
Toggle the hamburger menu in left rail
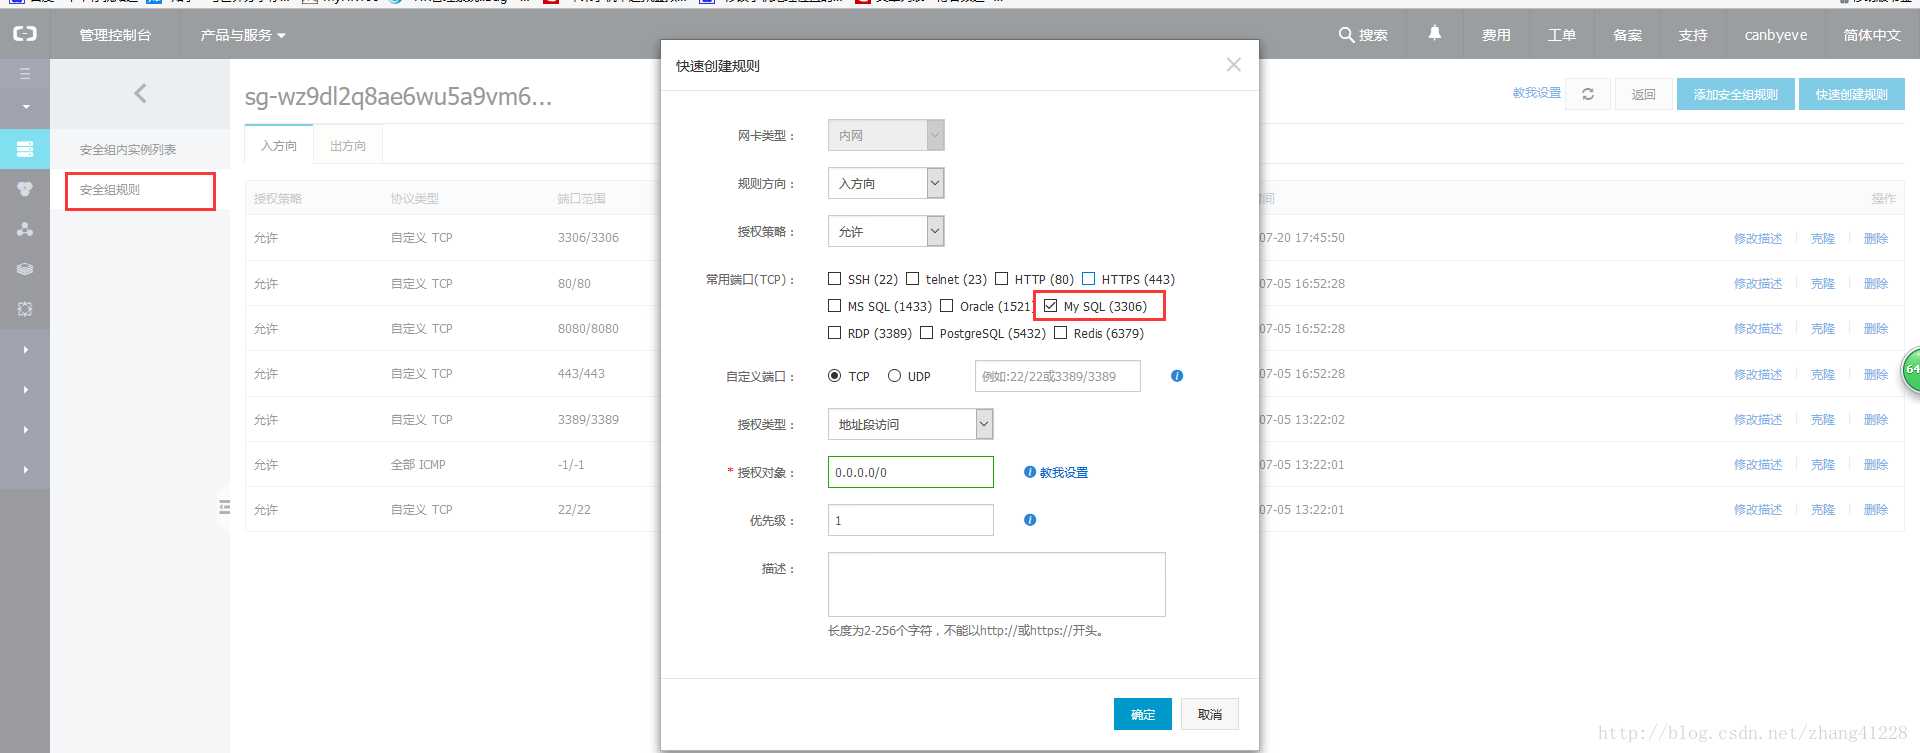coord(25,74)
